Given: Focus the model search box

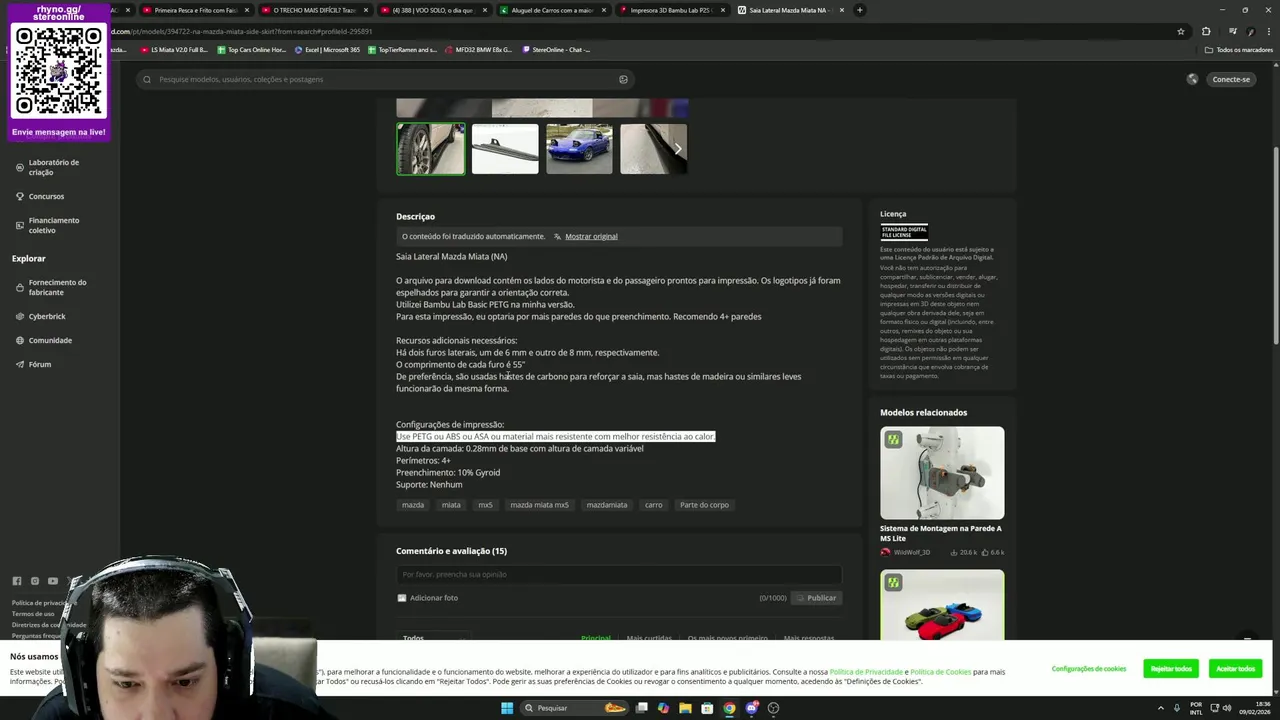Looking at the screenshot, I should pyautogui.click(x=385, y=79).
